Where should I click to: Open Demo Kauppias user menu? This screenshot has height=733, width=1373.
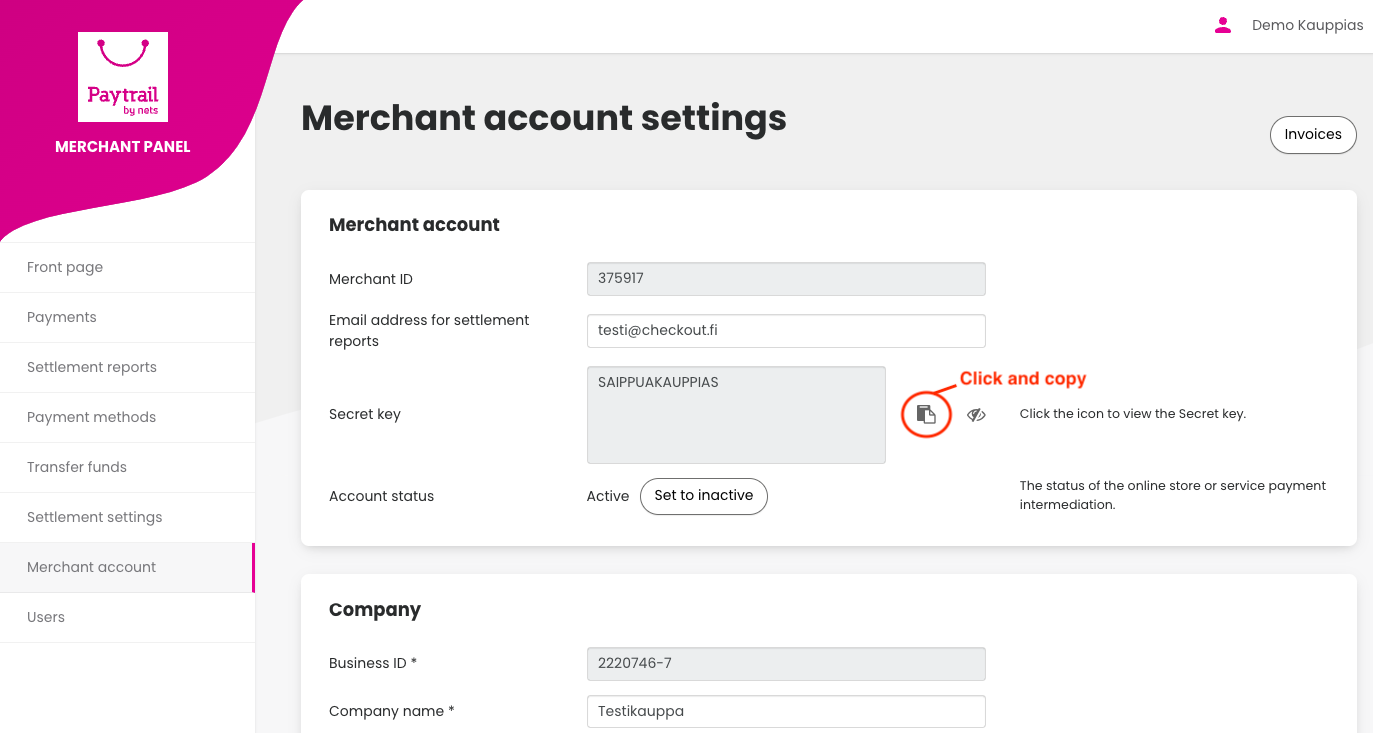[x=1307, y=26]
